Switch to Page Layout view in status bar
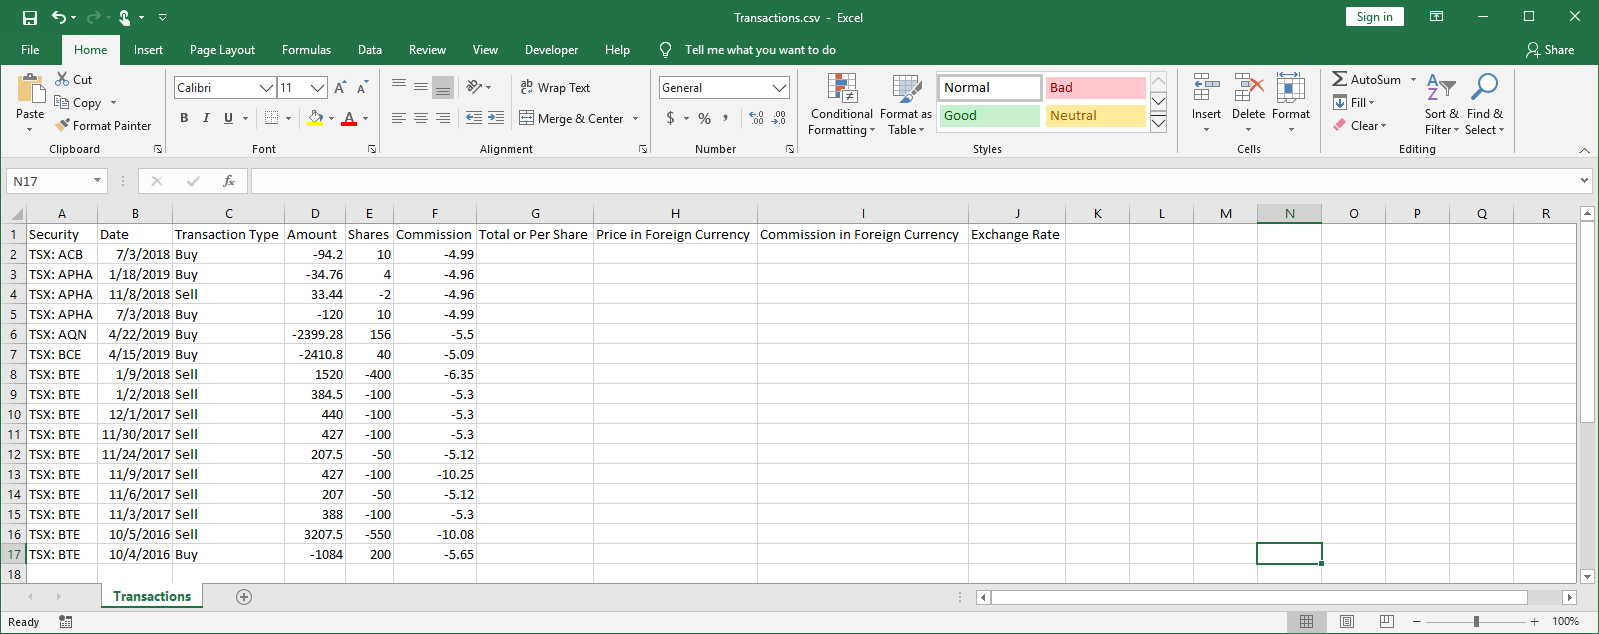This screenshot has height=634, width=1599. click(x=1346, y=622)
